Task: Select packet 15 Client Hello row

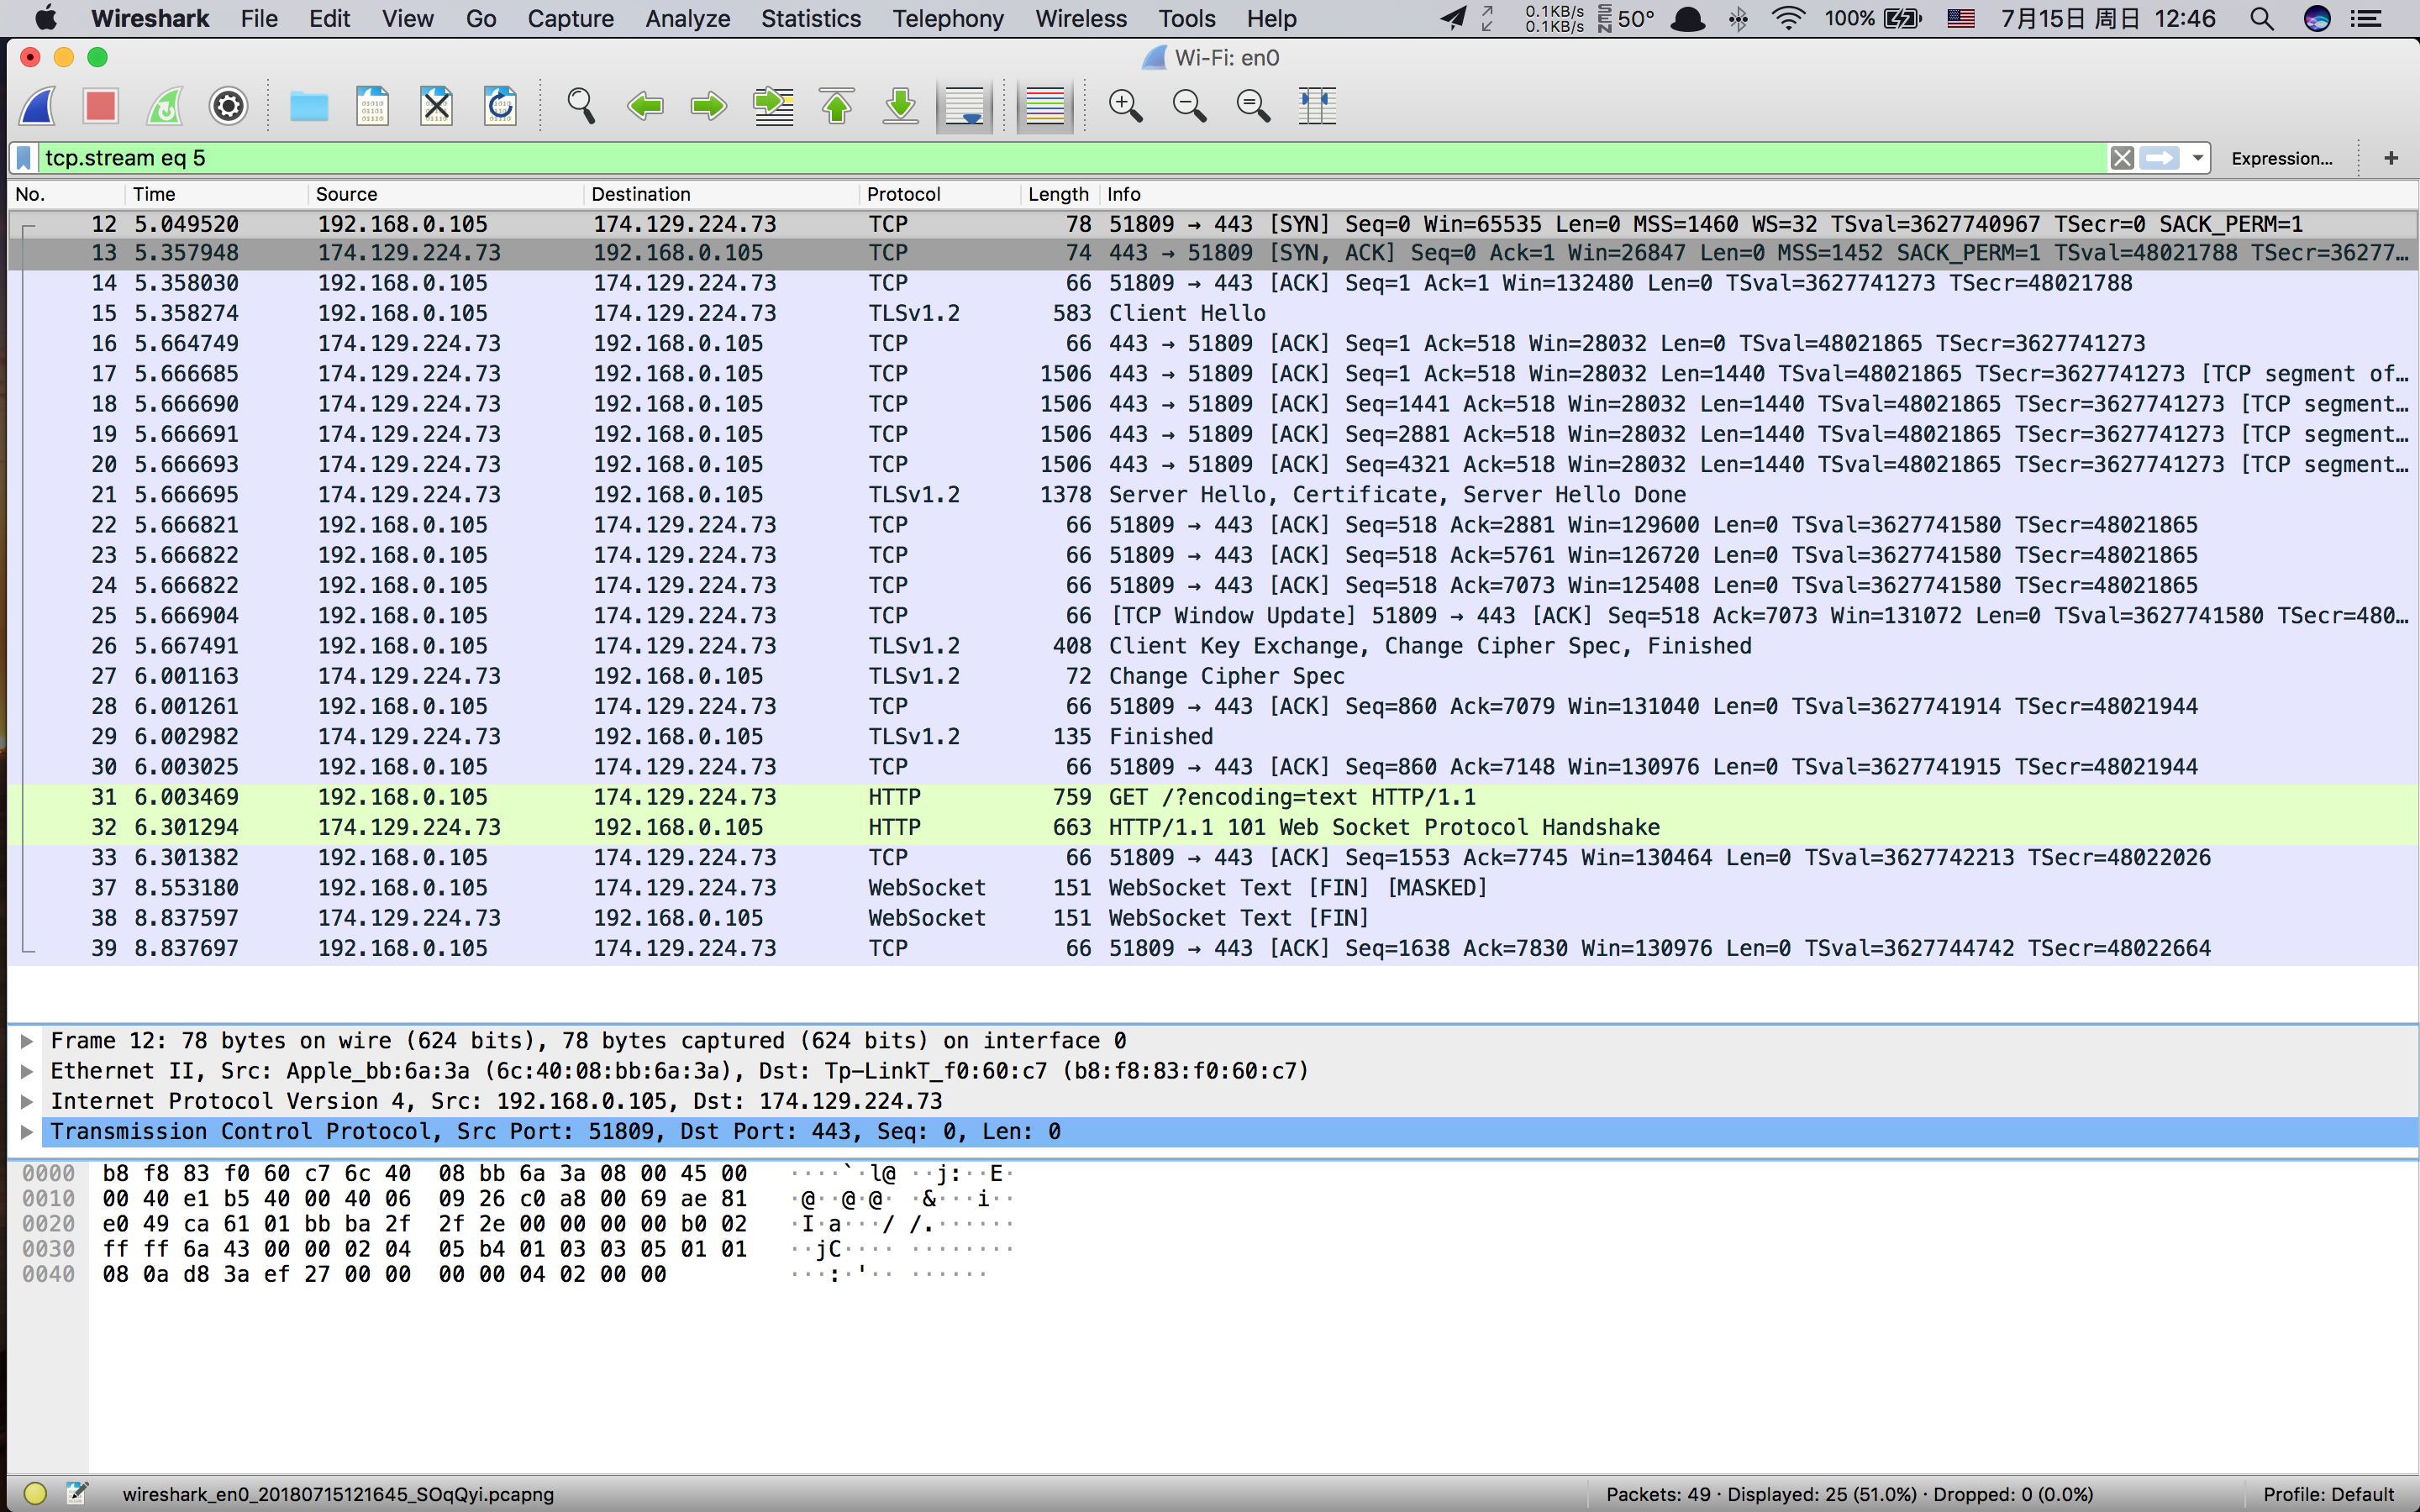Action: [x=1212, y=313]
